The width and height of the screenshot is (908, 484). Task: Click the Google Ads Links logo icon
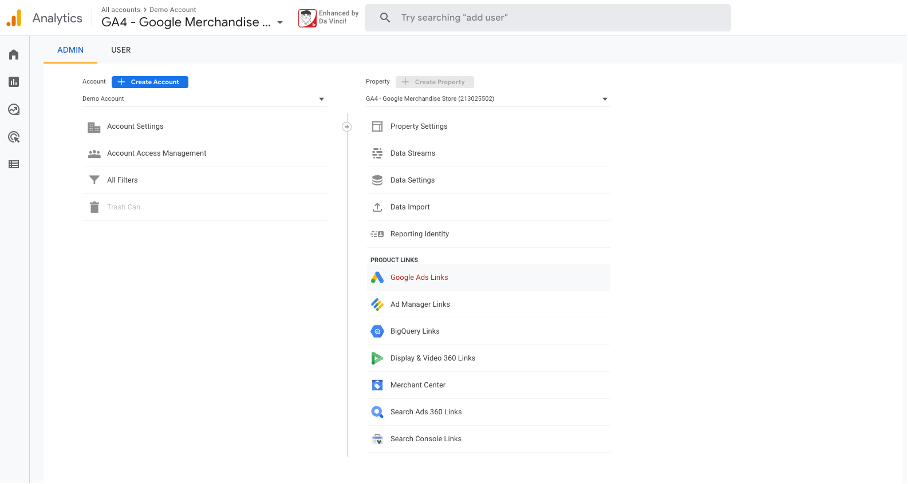click(377, 278)
